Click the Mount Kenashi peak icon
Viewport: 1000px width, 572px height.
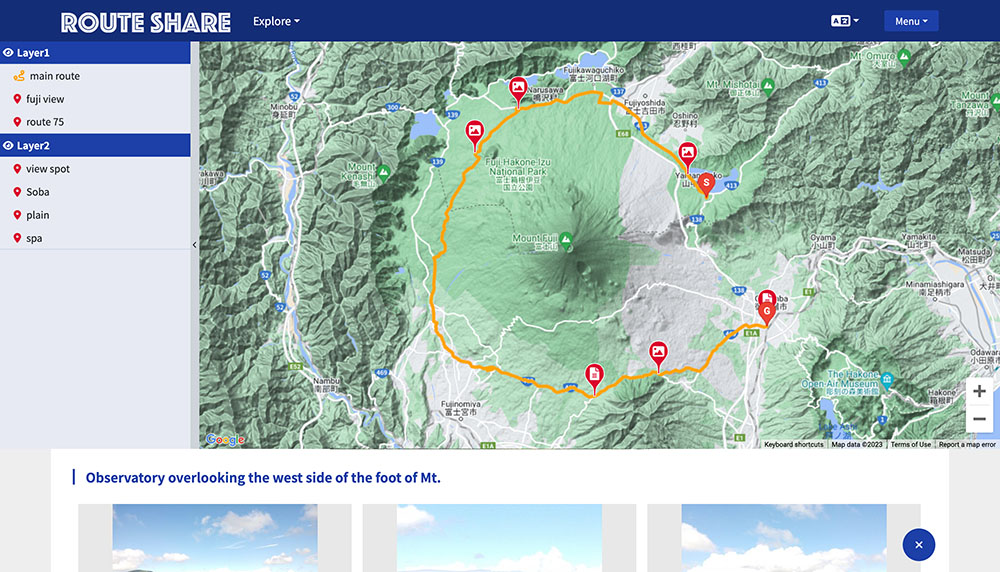tap(383, 172)
